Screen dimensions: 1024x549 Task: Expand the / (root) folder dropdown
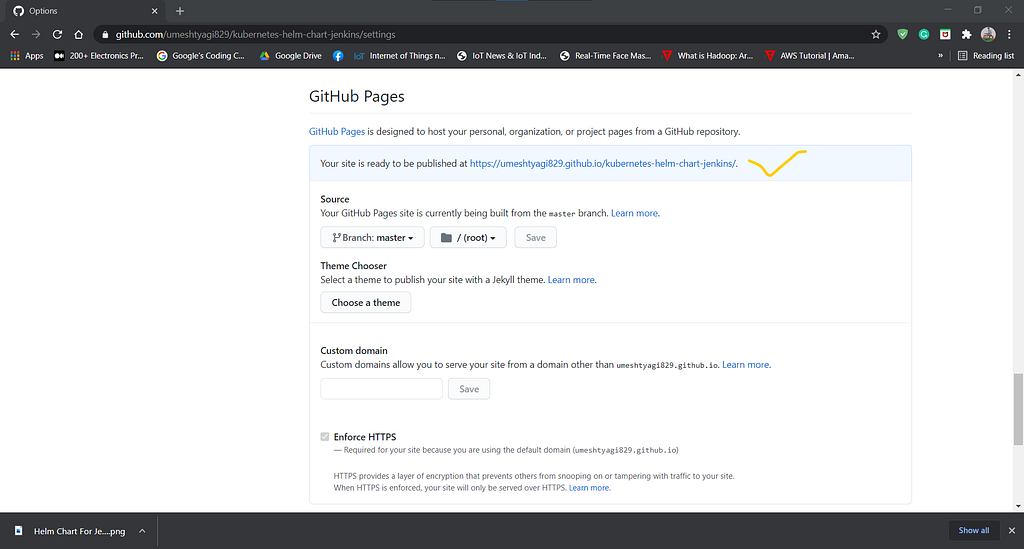(468, 238)
